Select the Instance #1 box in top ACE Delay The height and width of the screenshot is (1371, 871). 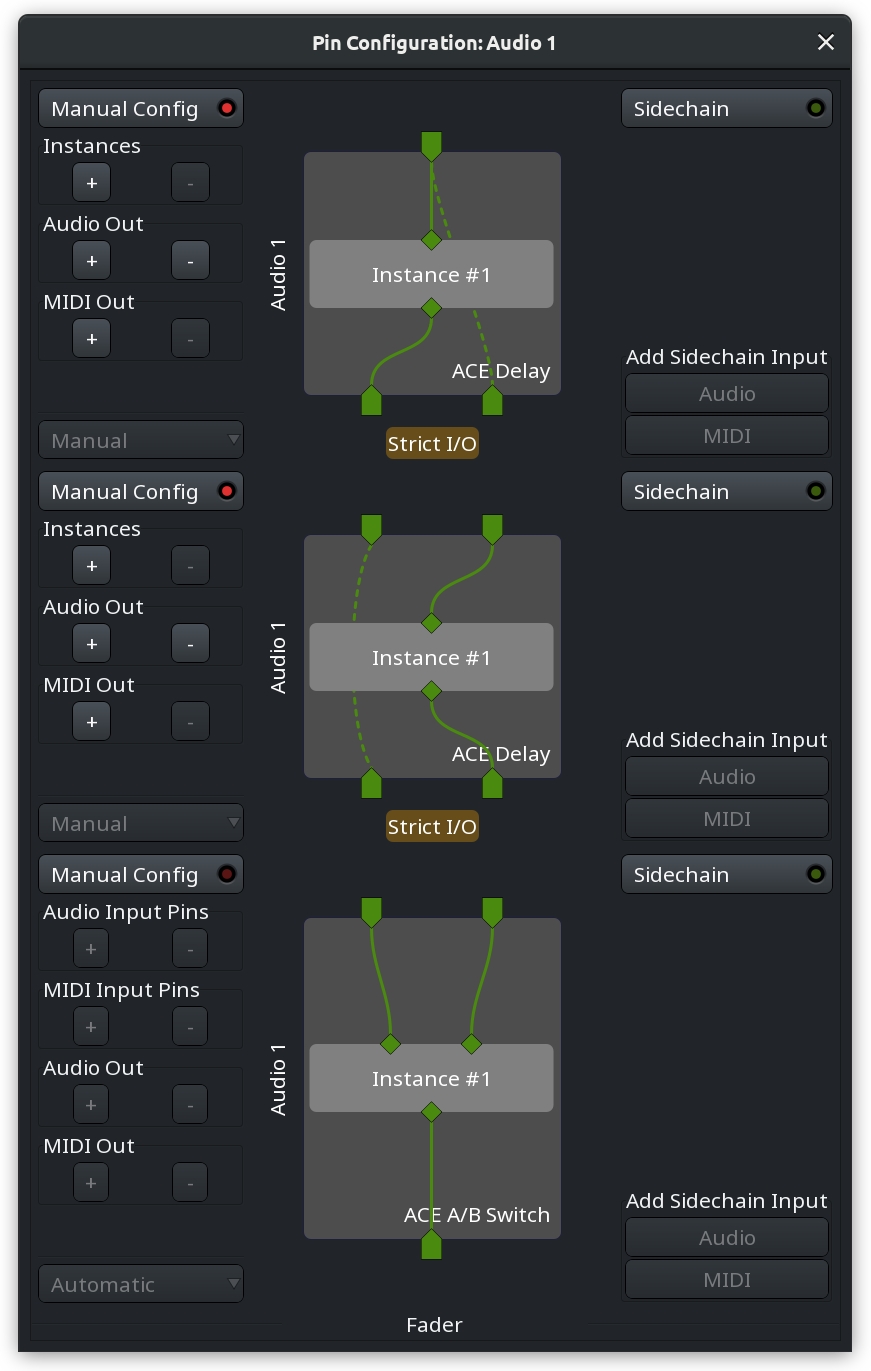click(431, 274)
